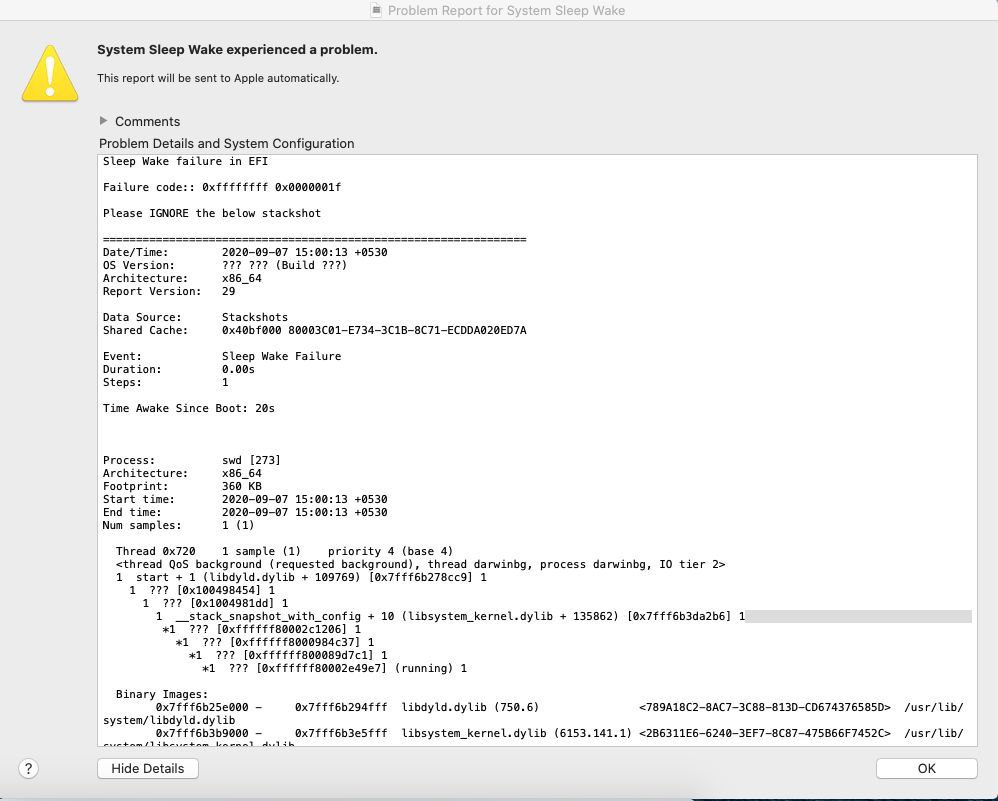Click the '(running)' stack frame line
998x801 pixels.
334,669
